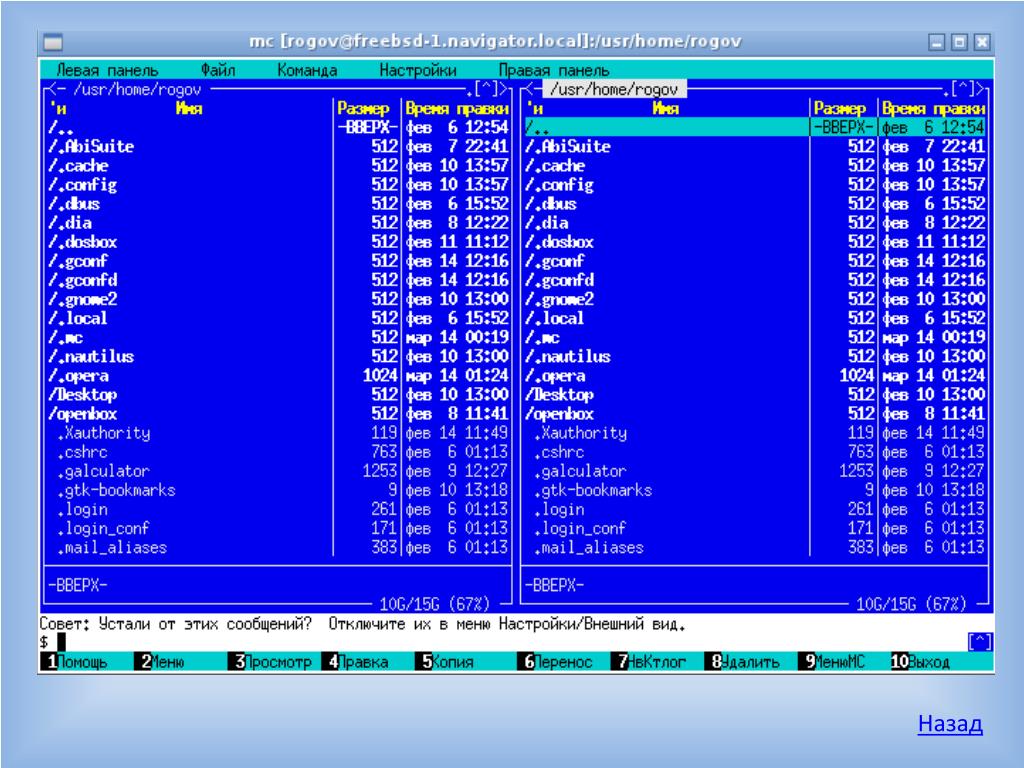
Task: Click right panel history back arrow <-
Action: coord(533,89)
